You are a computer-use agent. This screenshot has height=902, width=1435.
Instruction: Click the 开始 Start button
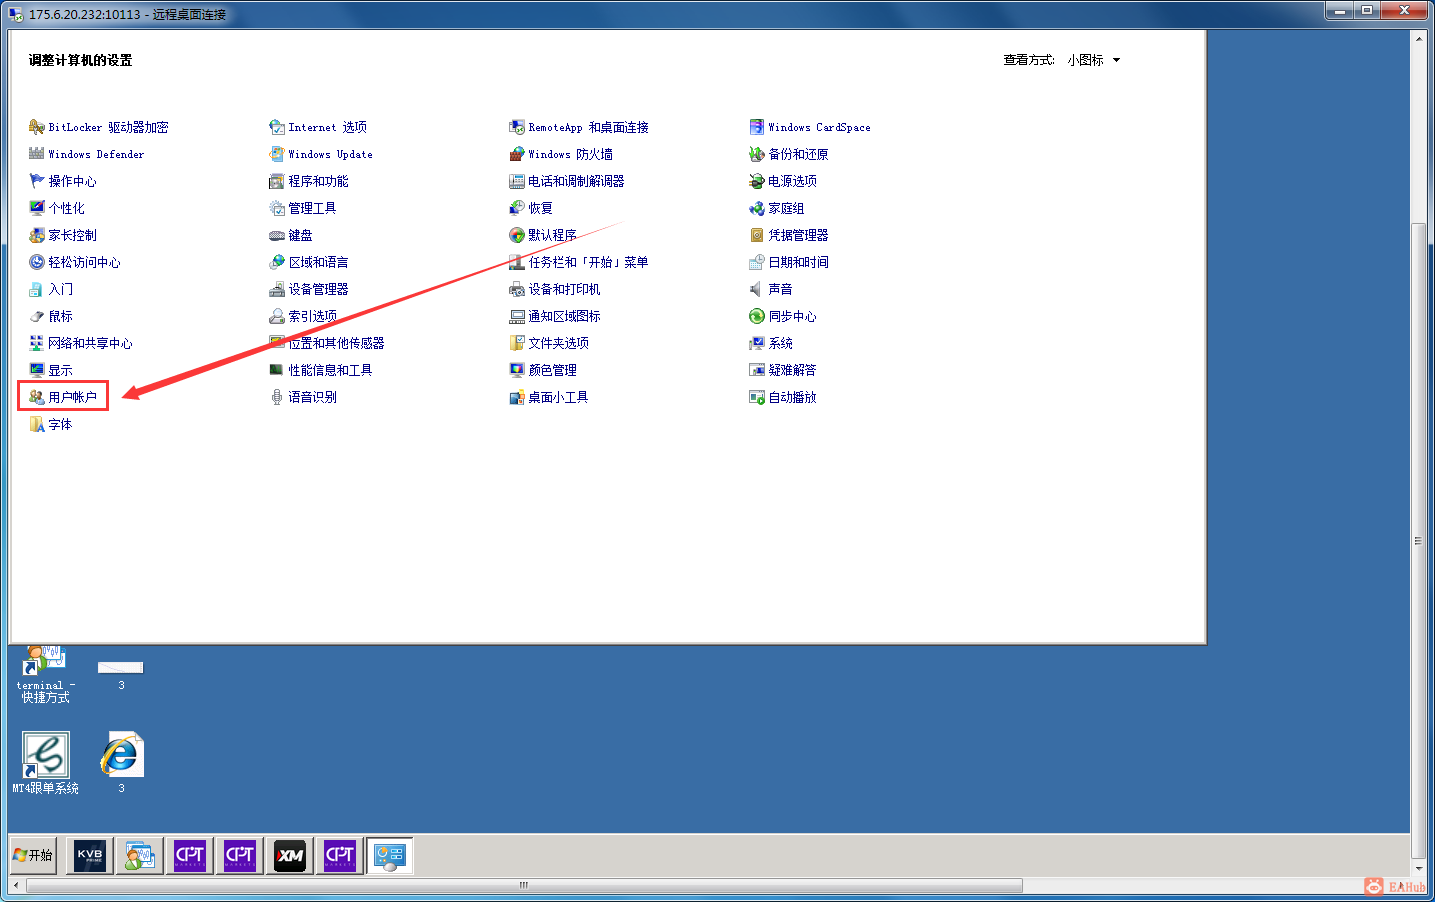pos(34,856)
